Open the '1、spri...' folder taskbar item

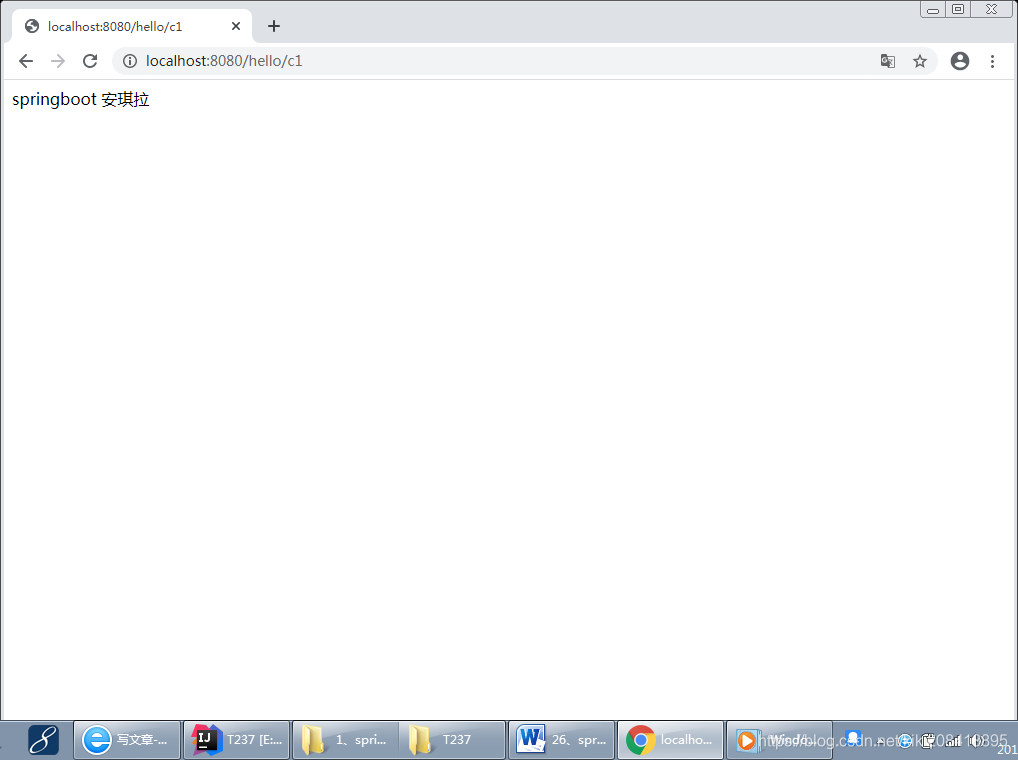[x=346, y=740]
